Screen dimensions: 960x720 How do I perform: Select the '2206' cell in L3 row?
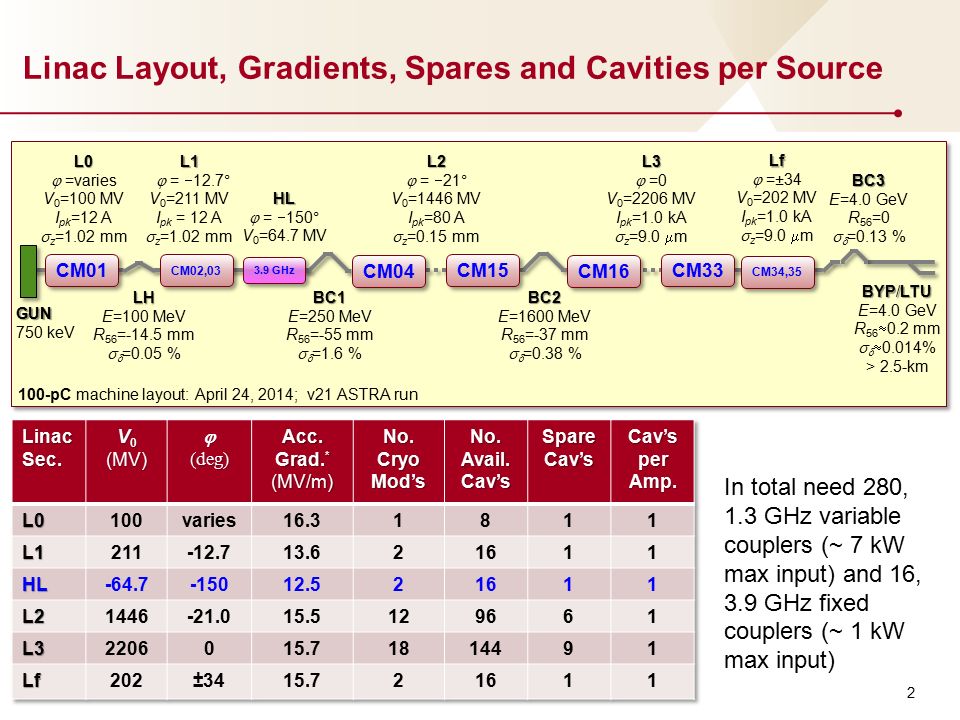pos(126,648)
